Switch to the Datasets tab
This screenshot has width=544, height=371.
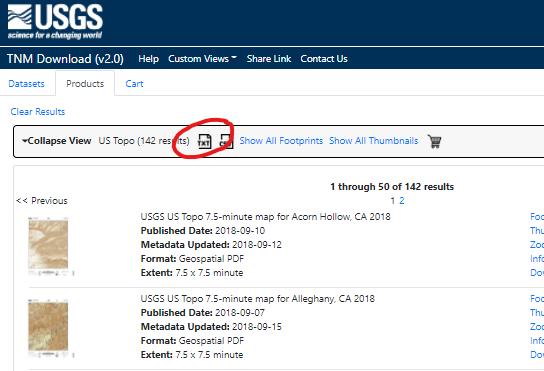tap(26, 84)
